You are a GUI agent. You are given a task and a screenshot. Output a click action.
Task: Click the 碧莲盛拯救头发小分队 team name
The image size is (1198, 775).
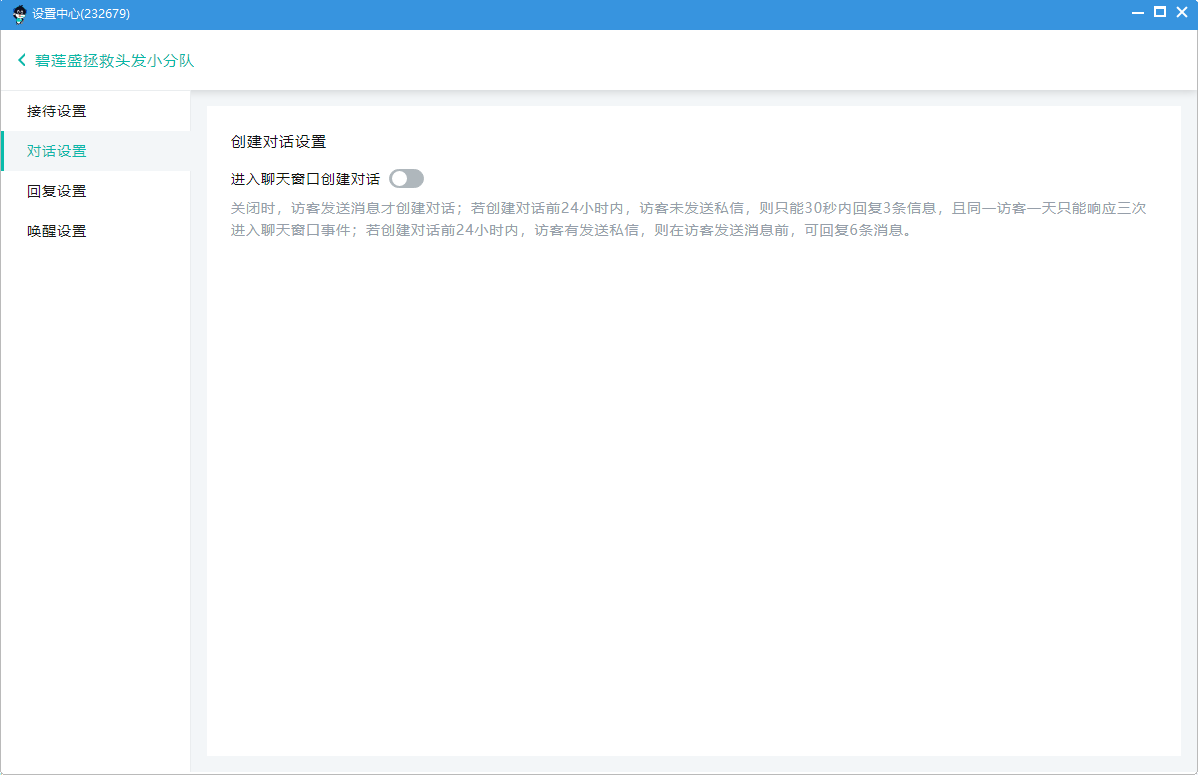pyautogui.click(x=114, y=61)
